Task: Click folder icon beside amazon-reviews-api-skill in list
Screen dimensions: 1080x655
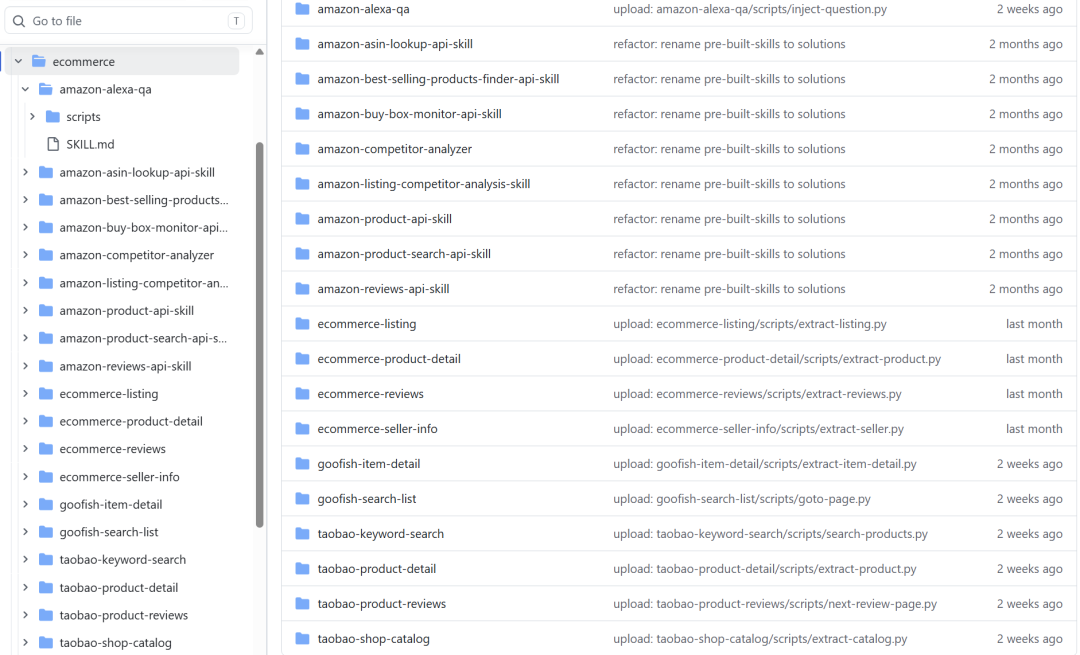Action: tap(302, 289)
